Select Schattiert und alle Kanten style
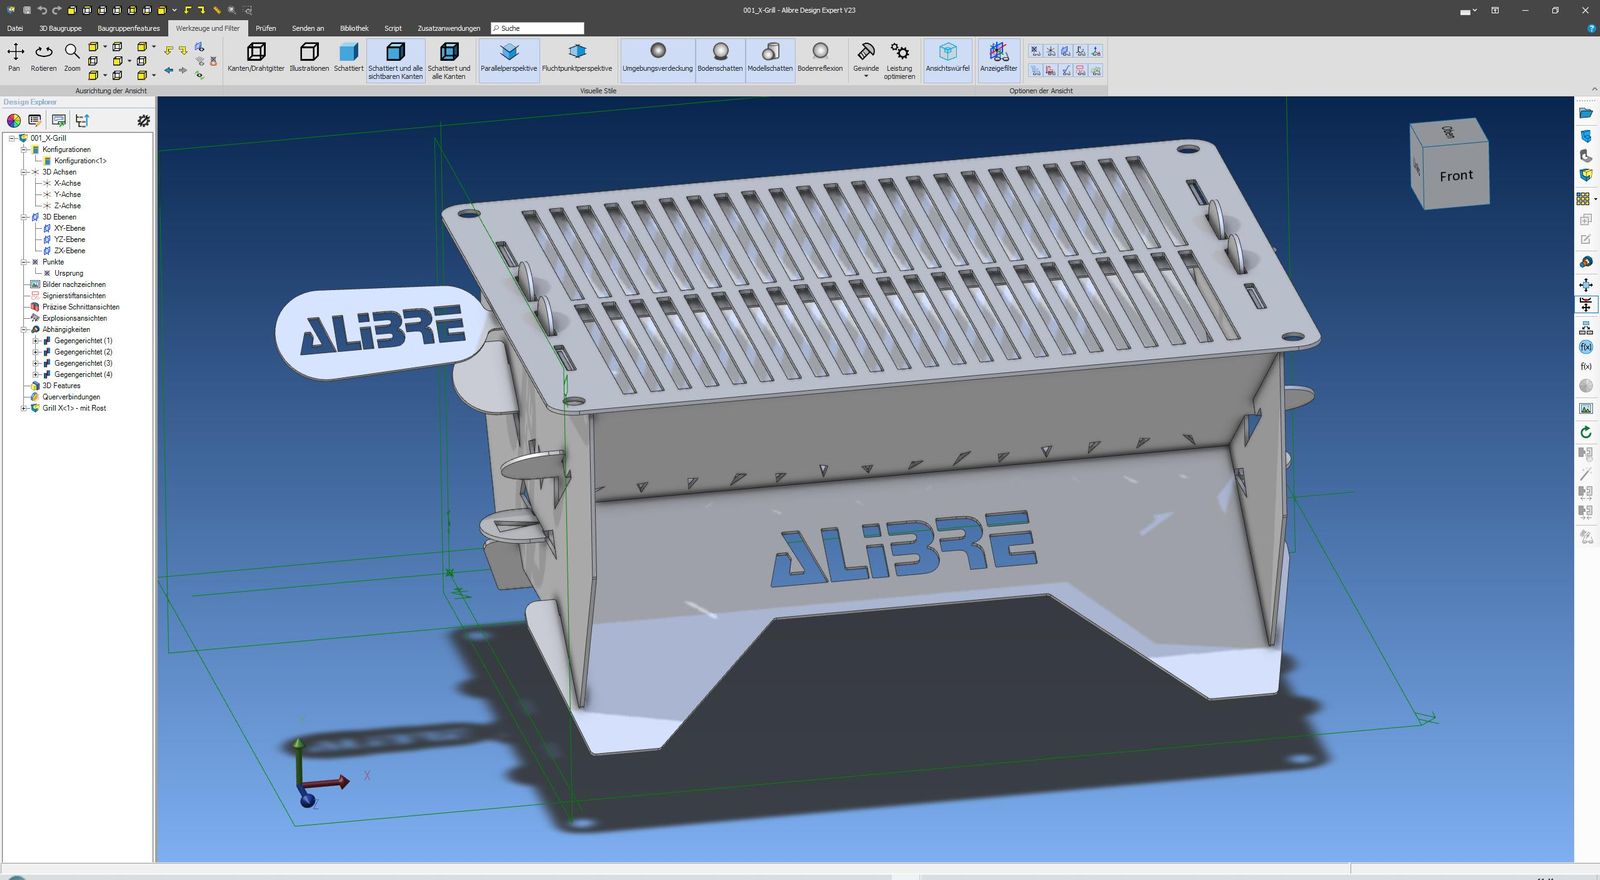1600x880 pixels. [x=449, y=60]
